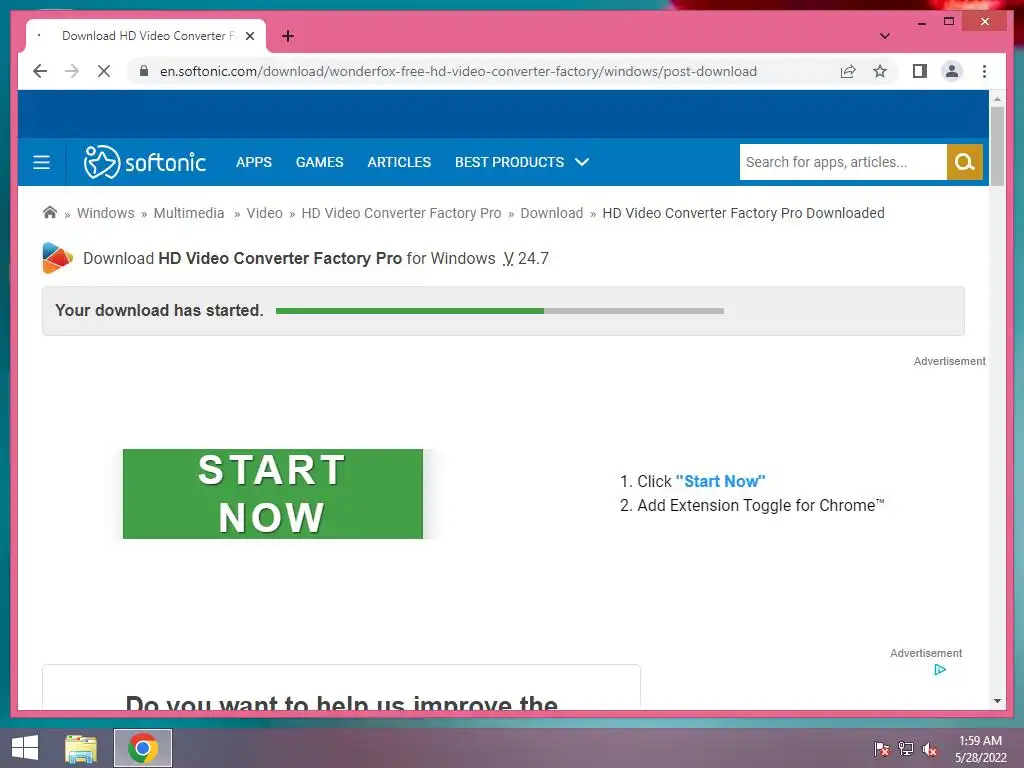Screen dimensions: 1024x768
Task: Open the Chrome profile avatar
Action: point(952,71)
